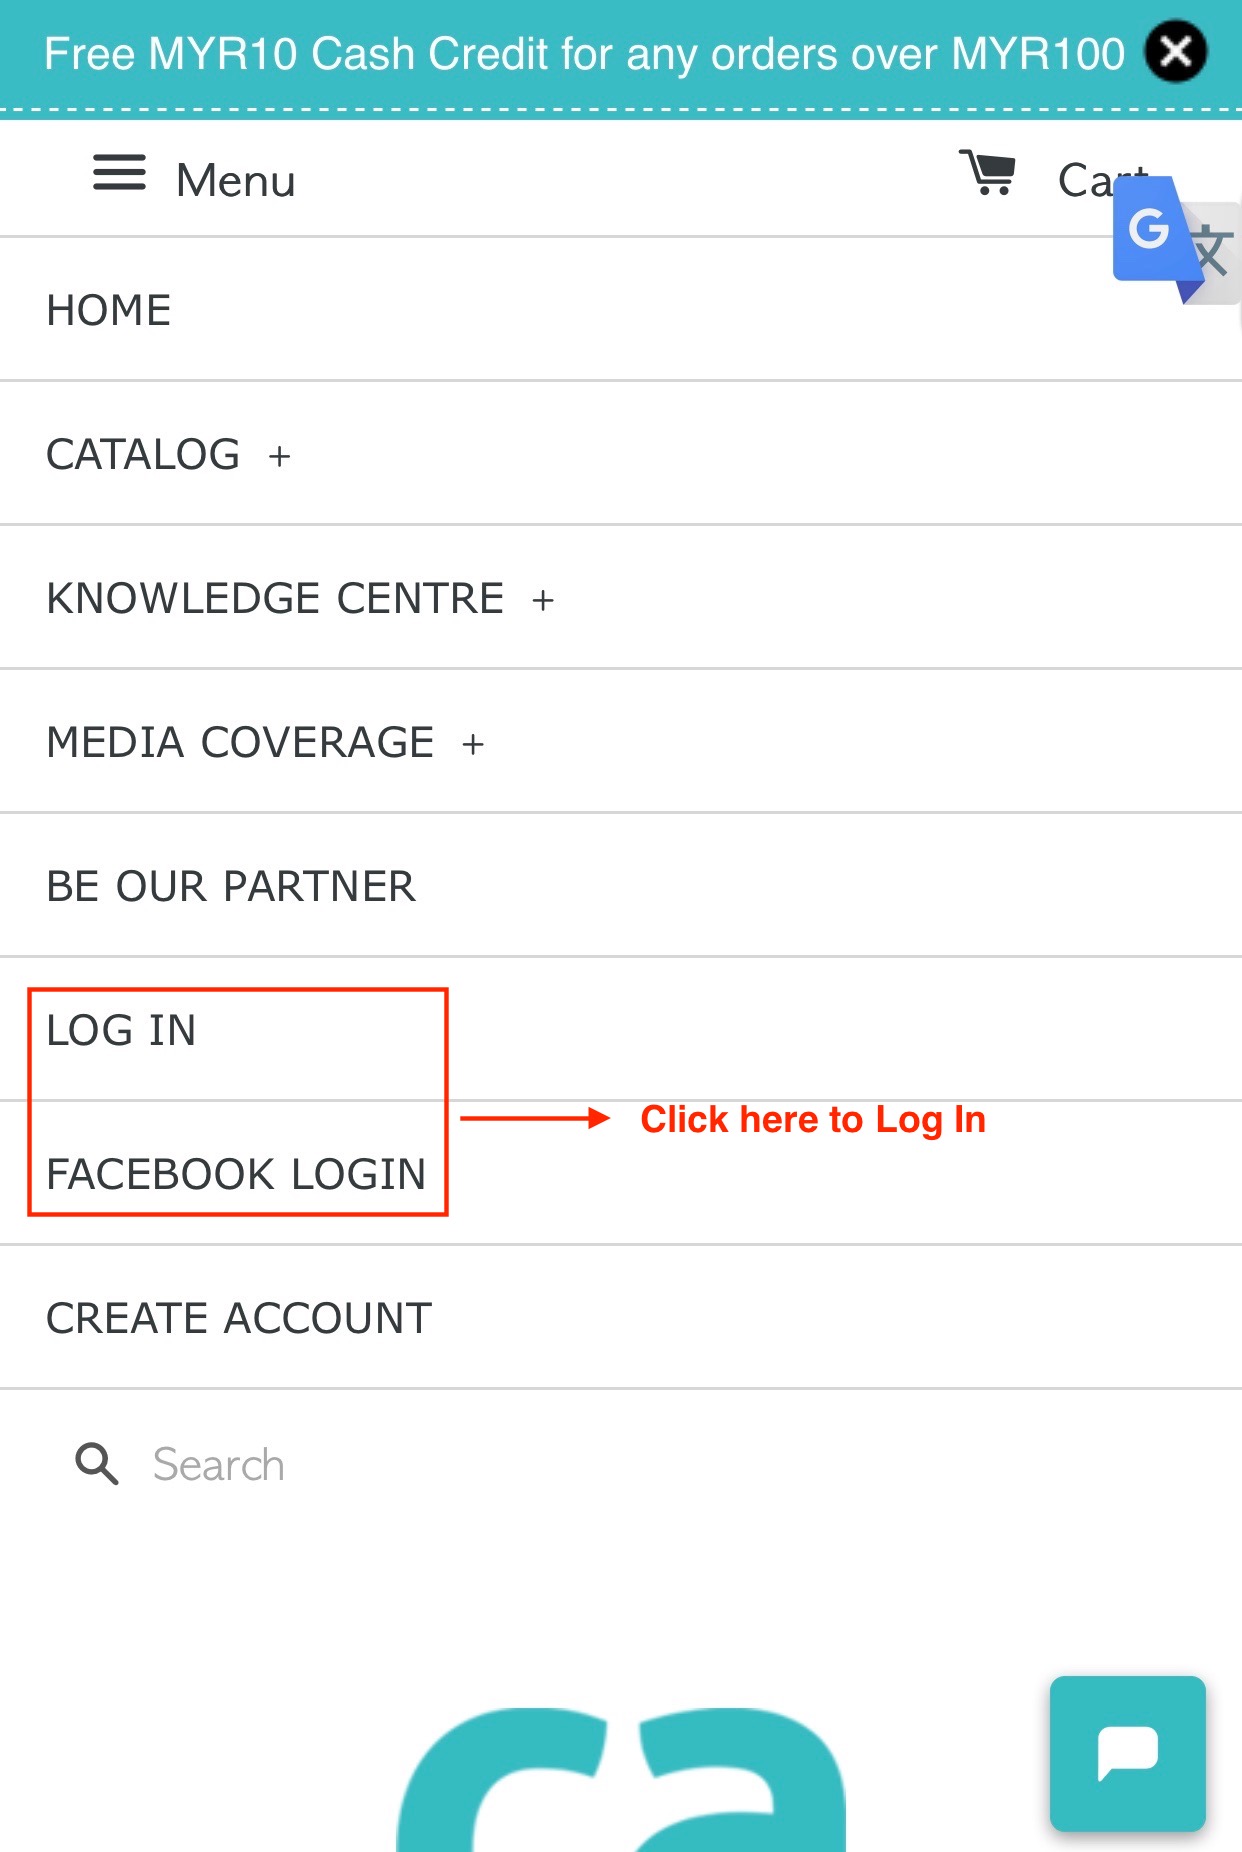Dismiss the MYR10 cash credit banner
Viewport: 1242px width, 1852px height.
[x=1176, y=51]
